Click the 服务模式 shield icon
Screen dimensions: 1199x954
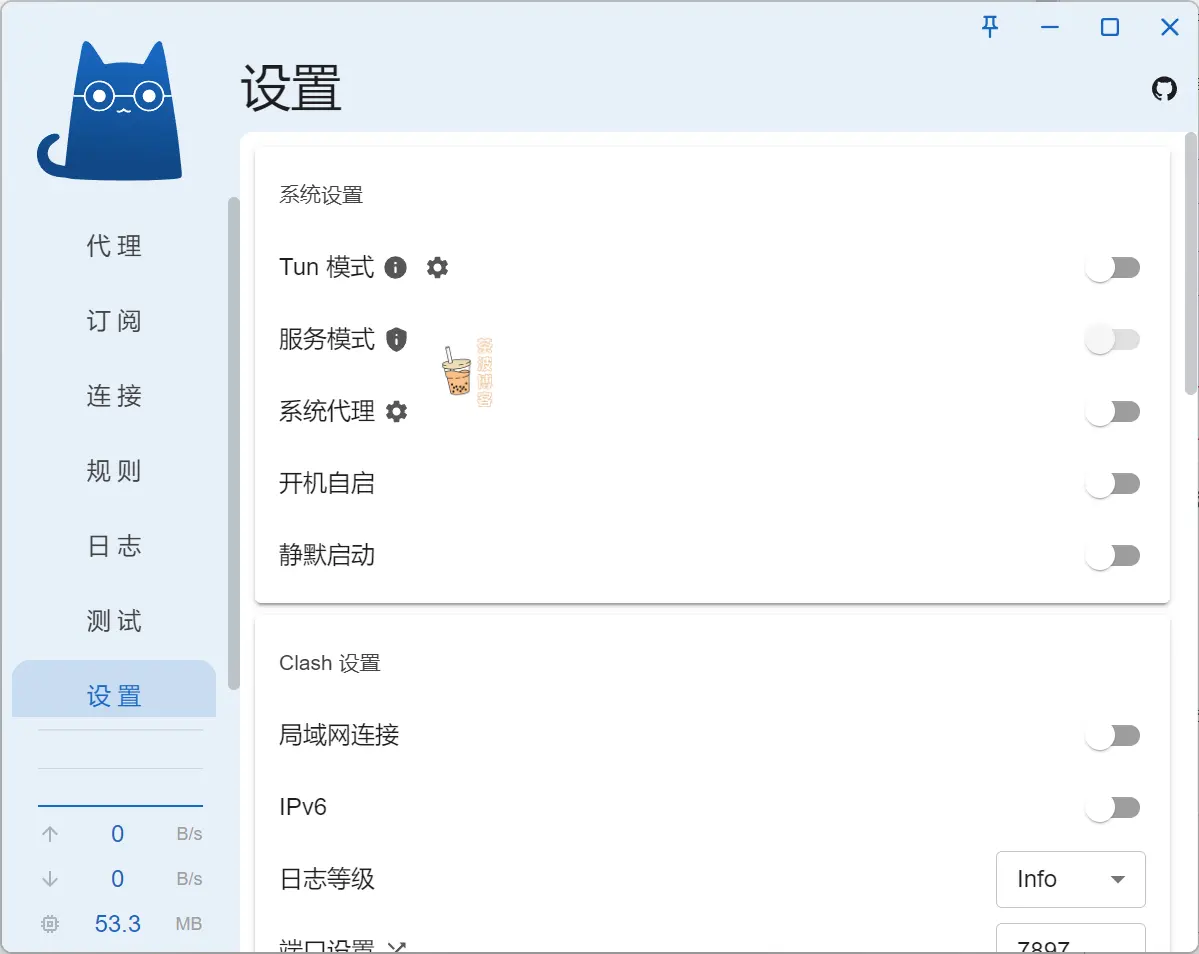395,339
